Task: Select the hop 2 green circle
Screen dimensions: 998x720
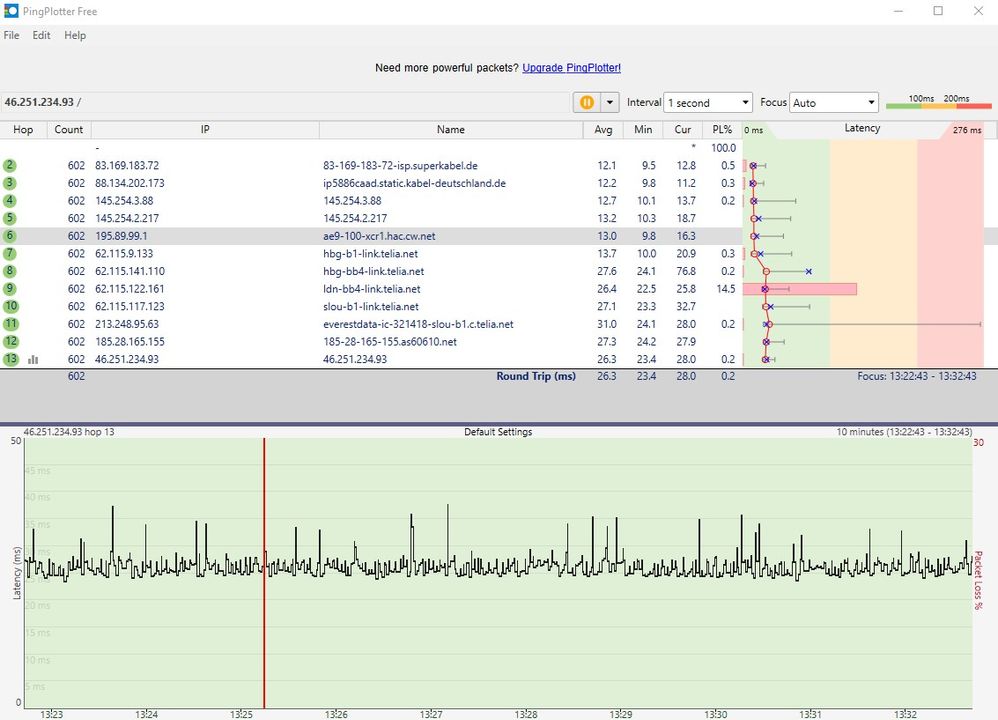Action: point(10,165)
